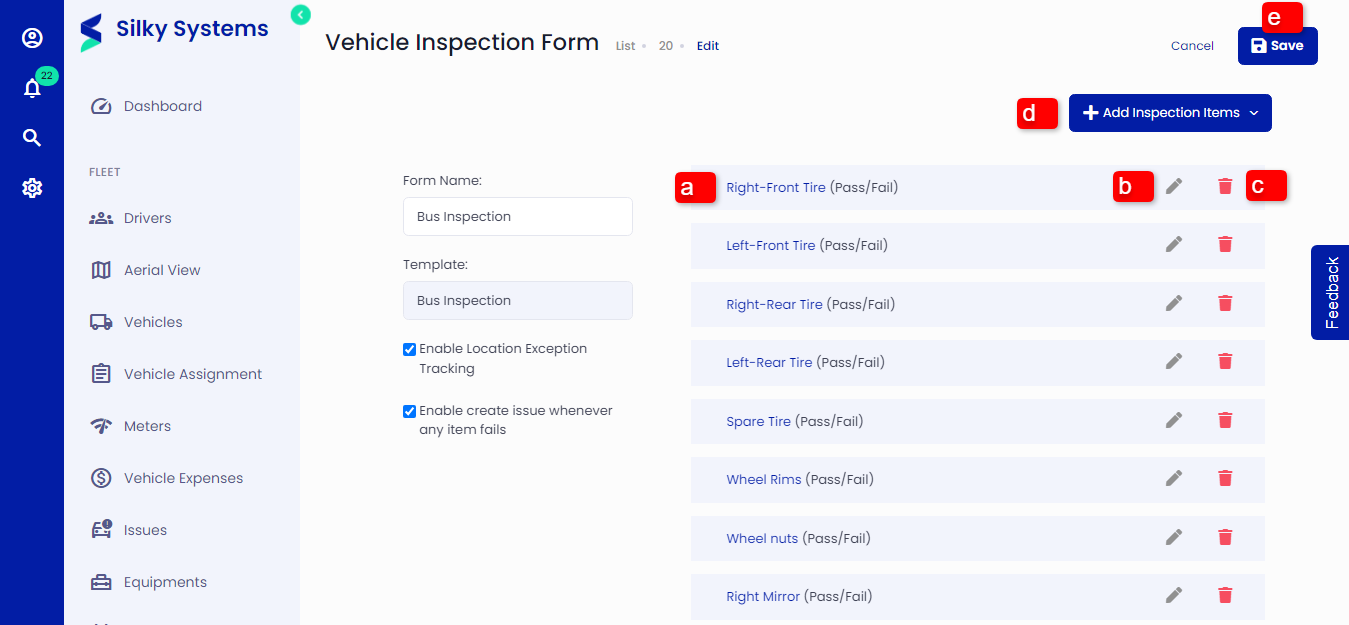Viewport: 1349px width, 625px height.
Task: Remove the Right Mirror item with trash icon
Action: coord(1225,595)
